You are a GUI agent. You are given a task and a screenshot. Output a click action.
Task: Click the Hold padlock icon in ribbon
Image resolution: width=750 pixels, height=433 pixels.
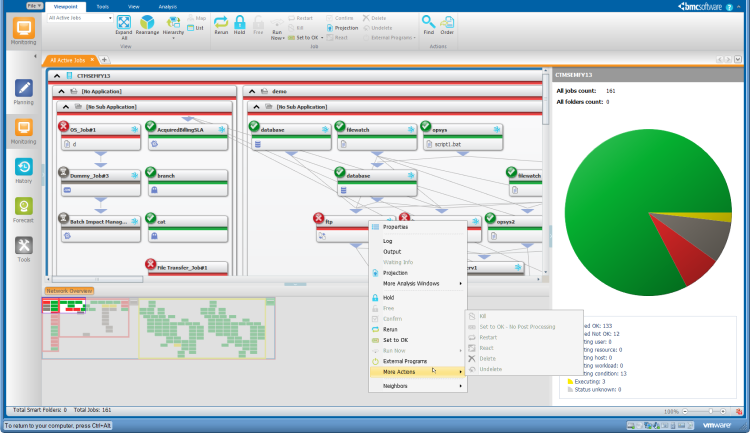tap(240, 24)
